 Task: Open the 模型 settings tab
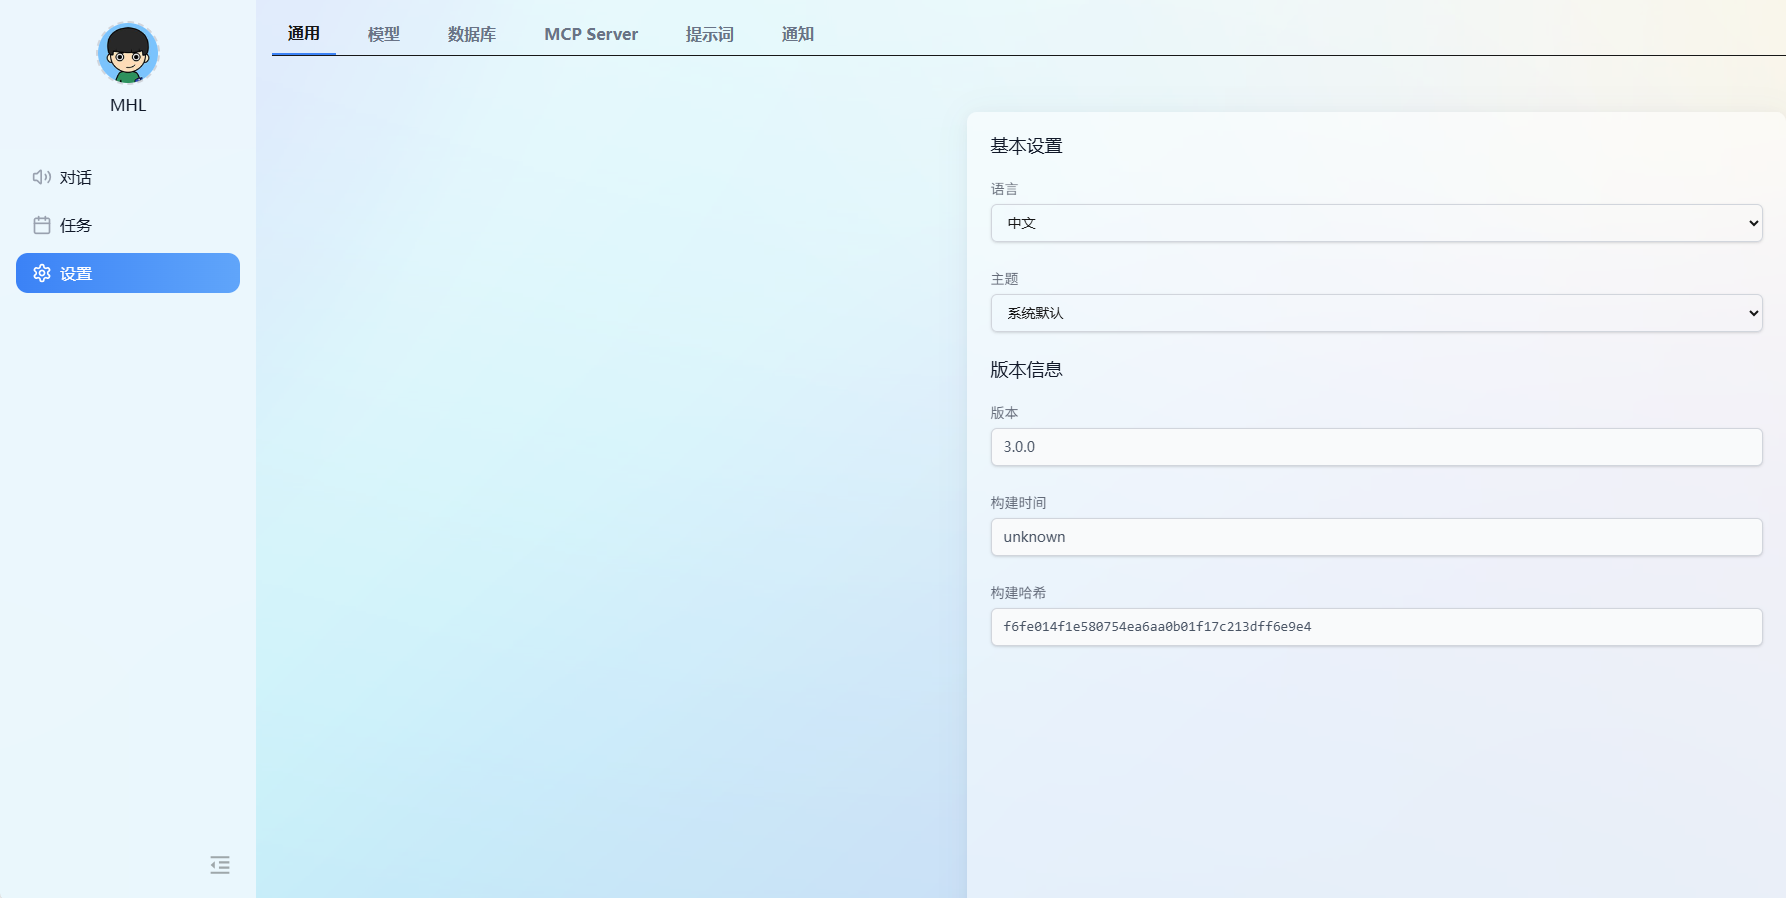(384, 34)
